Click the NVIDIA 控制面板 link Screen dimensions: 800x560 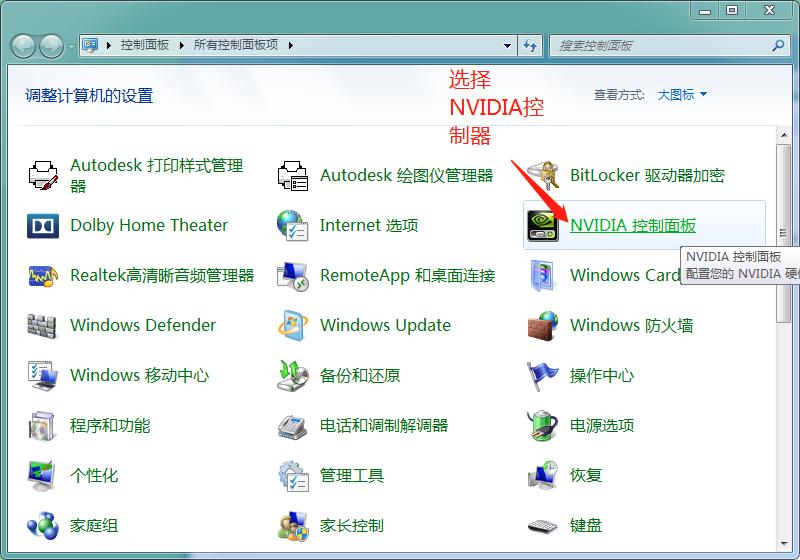(633, 225)
